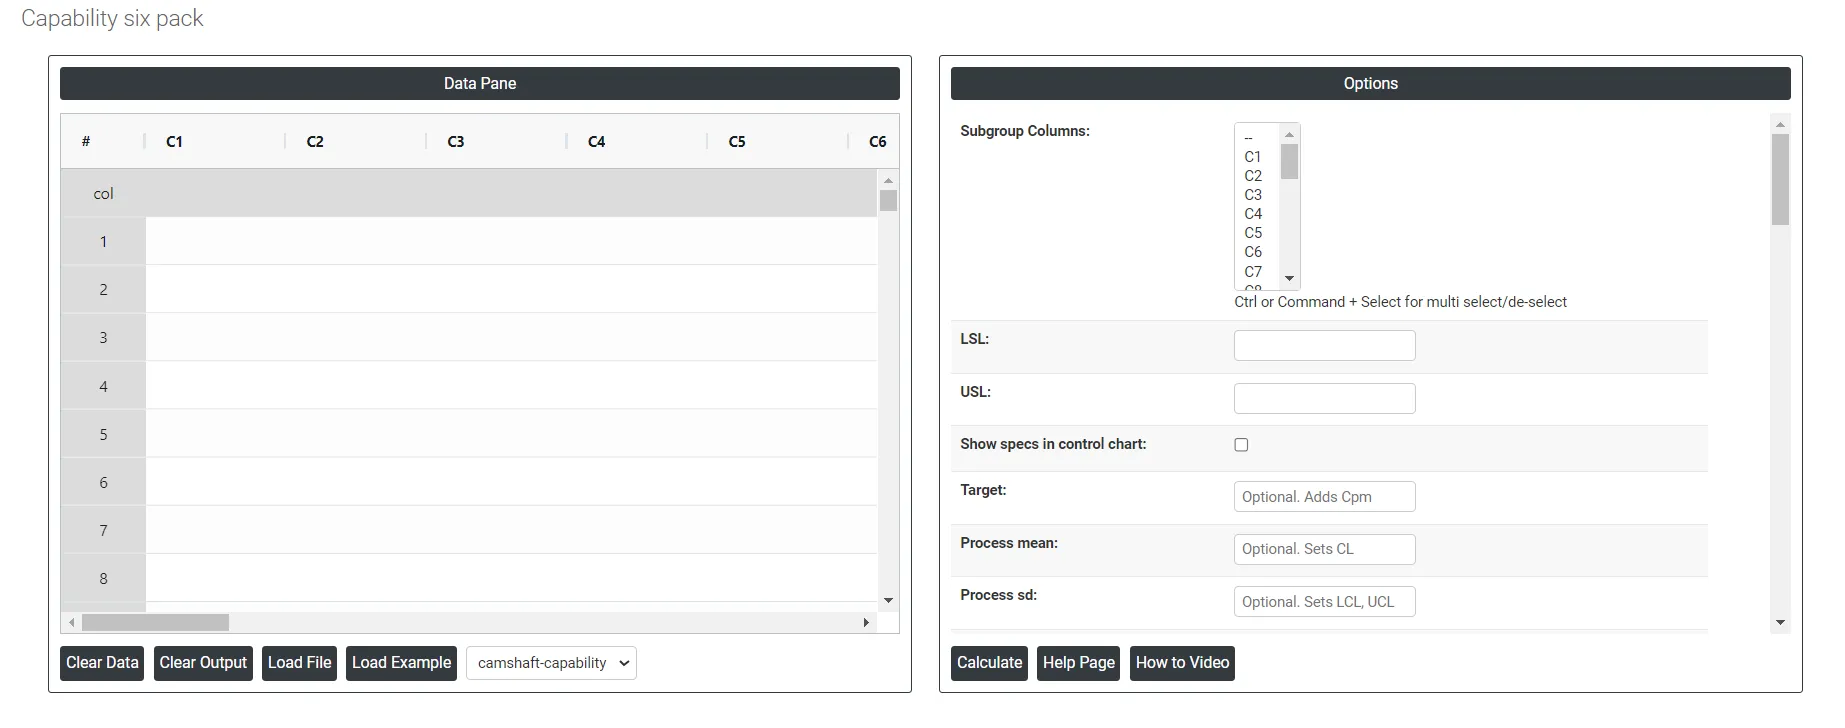
Task: Click the C4 column header
Action: (638, 141)
